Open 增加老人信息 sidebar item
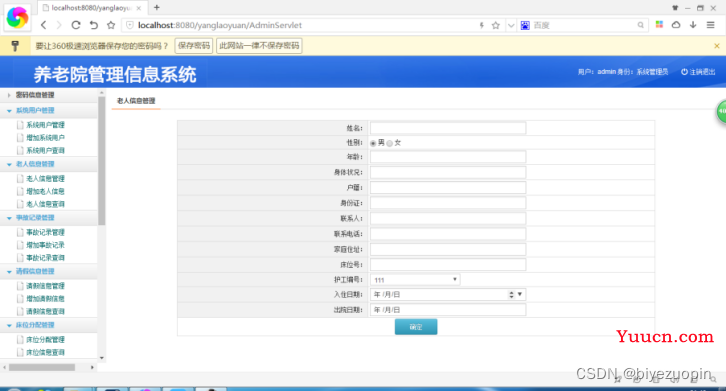Screen dimensions: 726x391 pyautogui.click(x=45, y=191)
